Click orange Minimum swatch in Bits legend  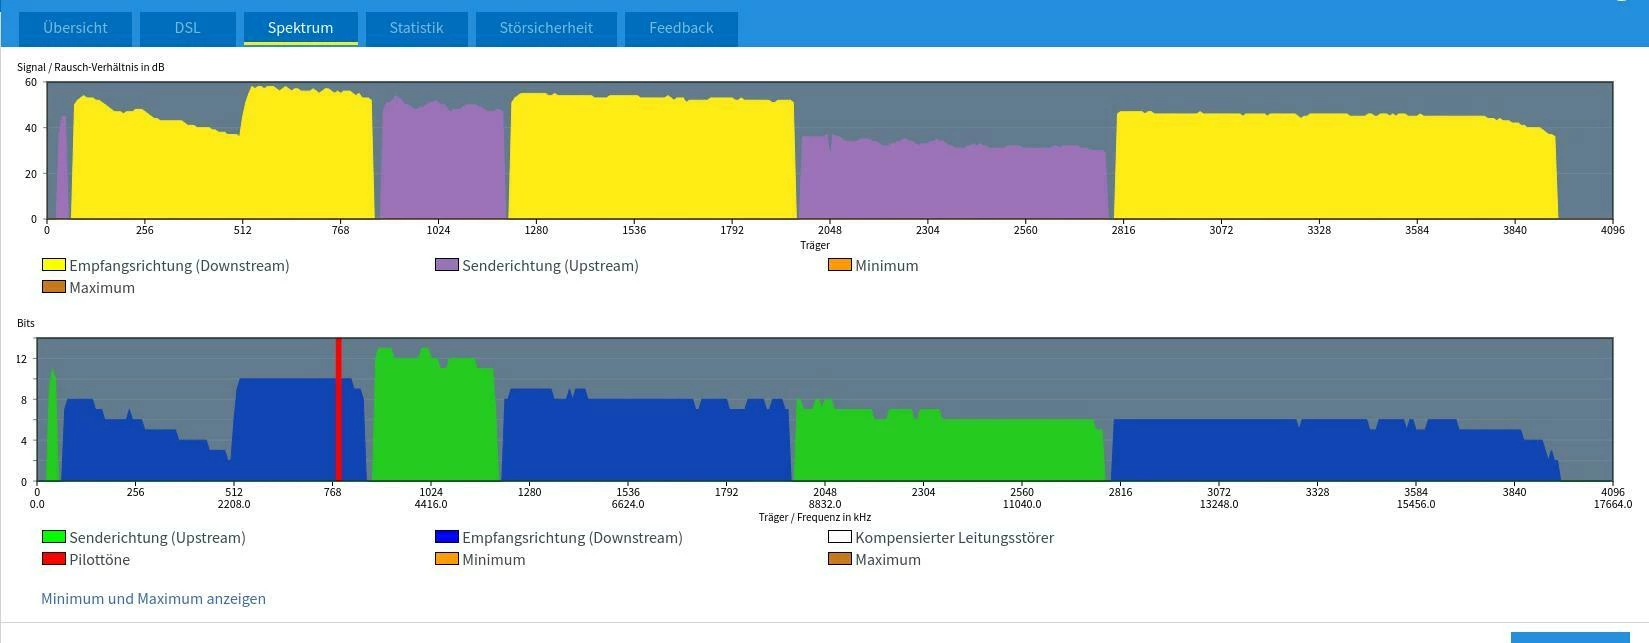(447, 559)
